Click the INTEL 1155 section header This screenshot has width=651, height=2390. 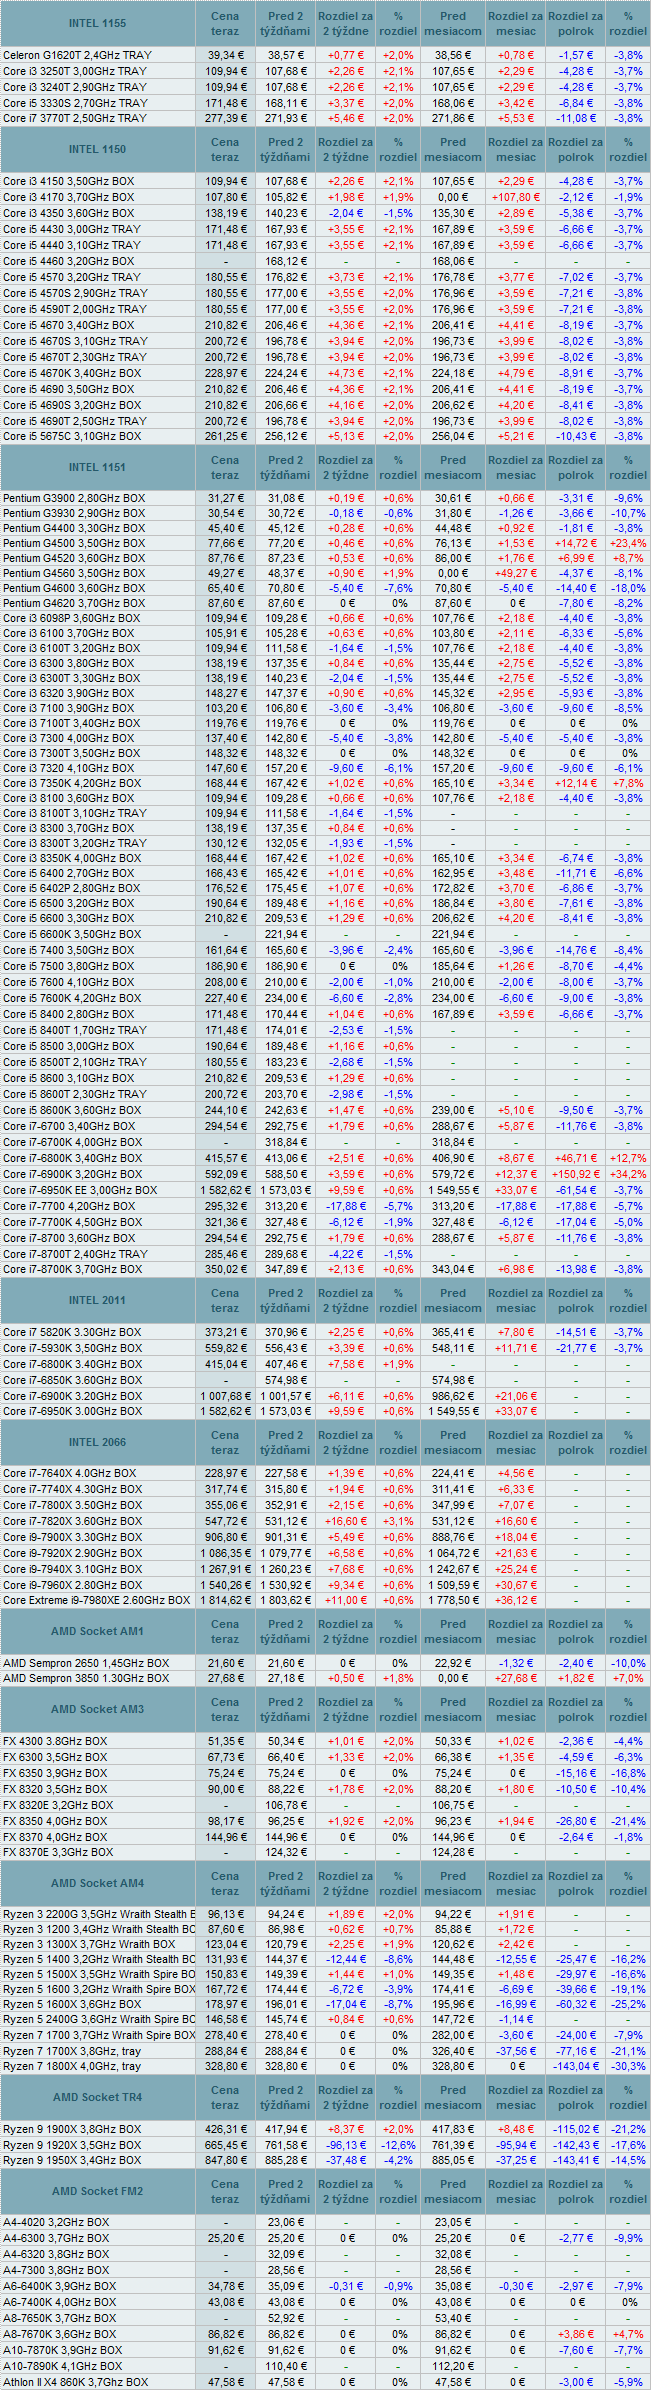click(98, 23)
